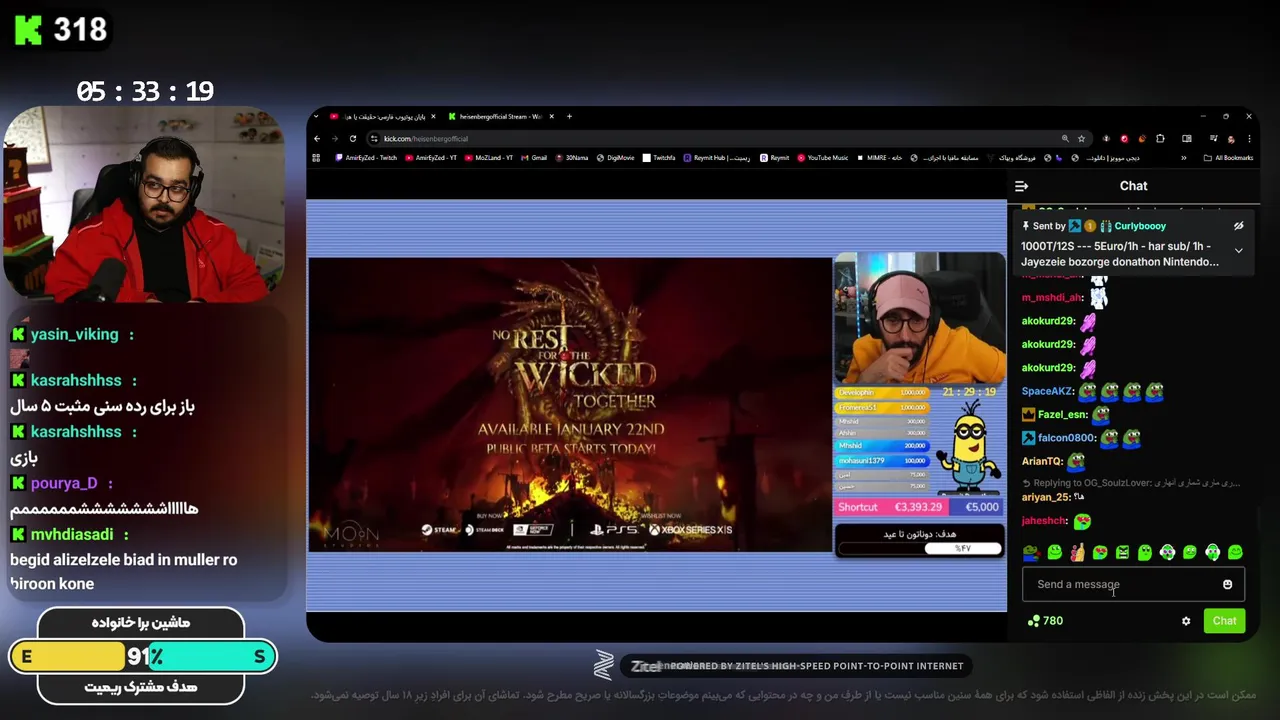The height and width of the screenshot is (720, 1280).
Task: Open the apps grid in bookmarks bar
Action: [x=317, y=158]
